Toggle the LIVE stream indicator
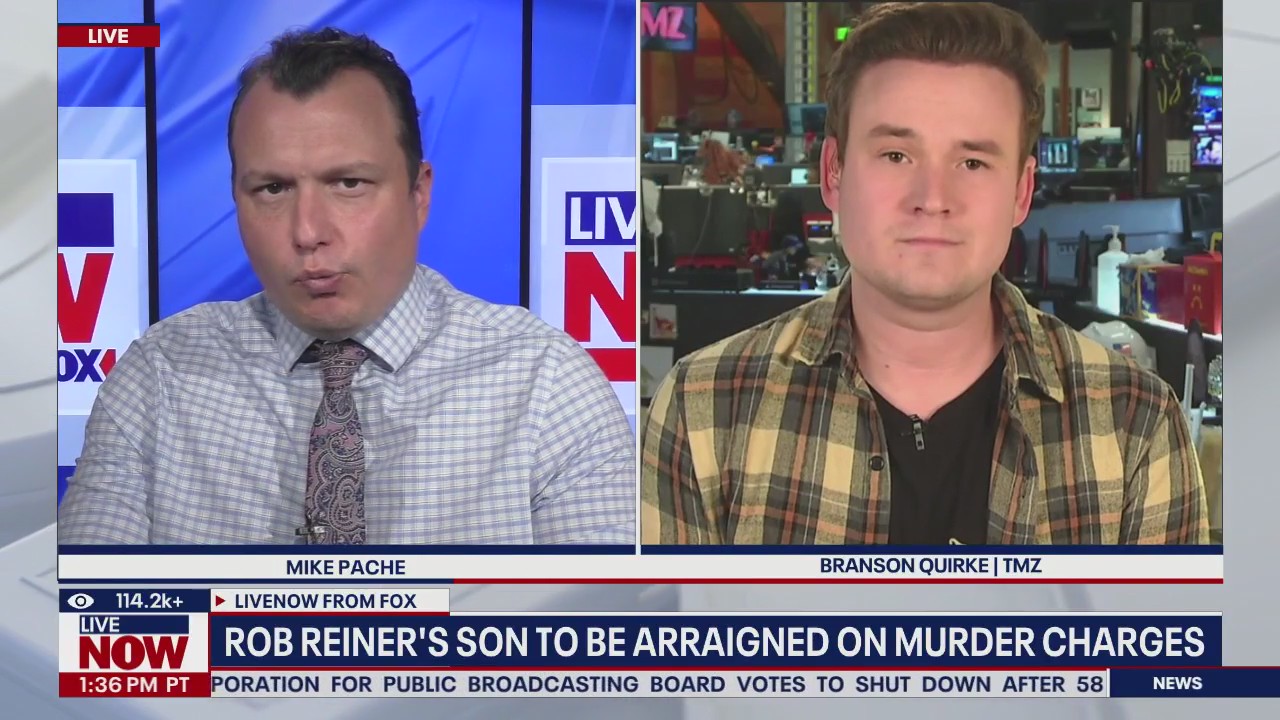 (x=110, y=36)
